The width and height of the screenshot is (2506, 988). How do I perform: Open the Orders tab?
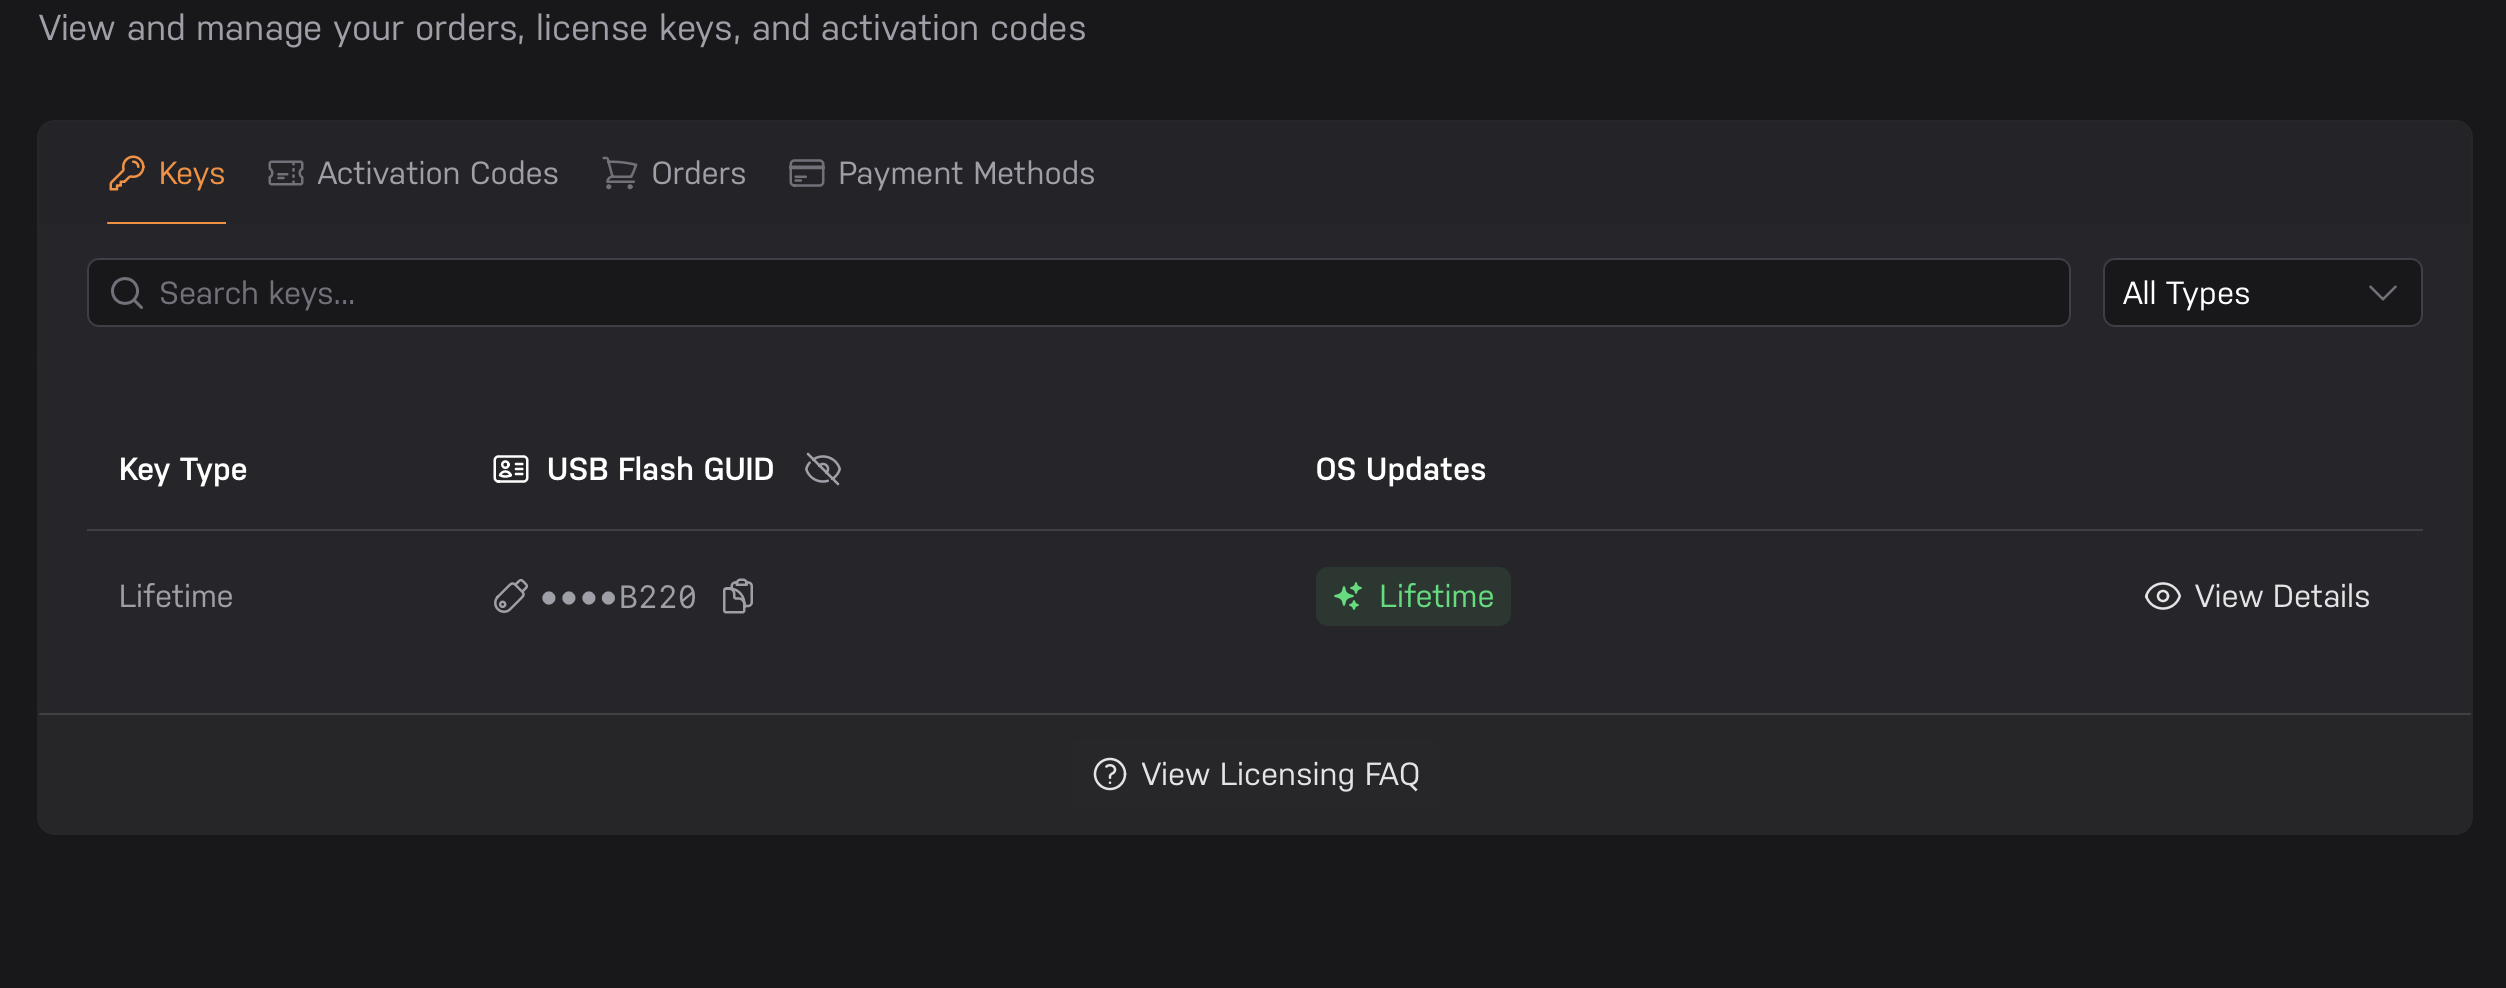[674, 173]
